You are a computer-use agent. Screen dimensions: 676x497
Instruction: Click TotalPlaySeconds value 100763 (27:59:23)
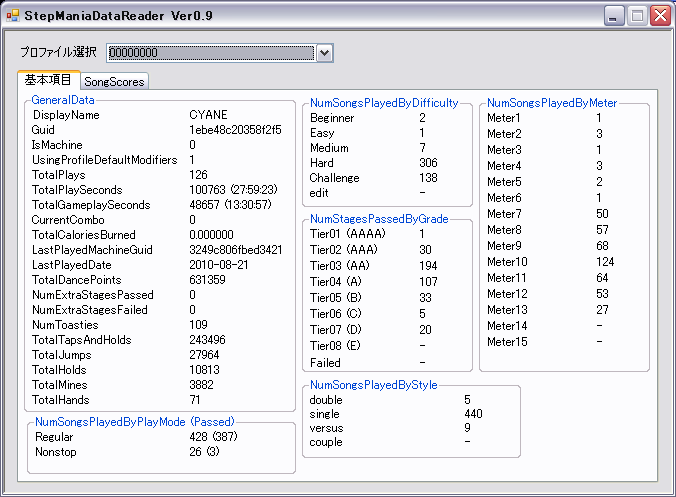233,190
